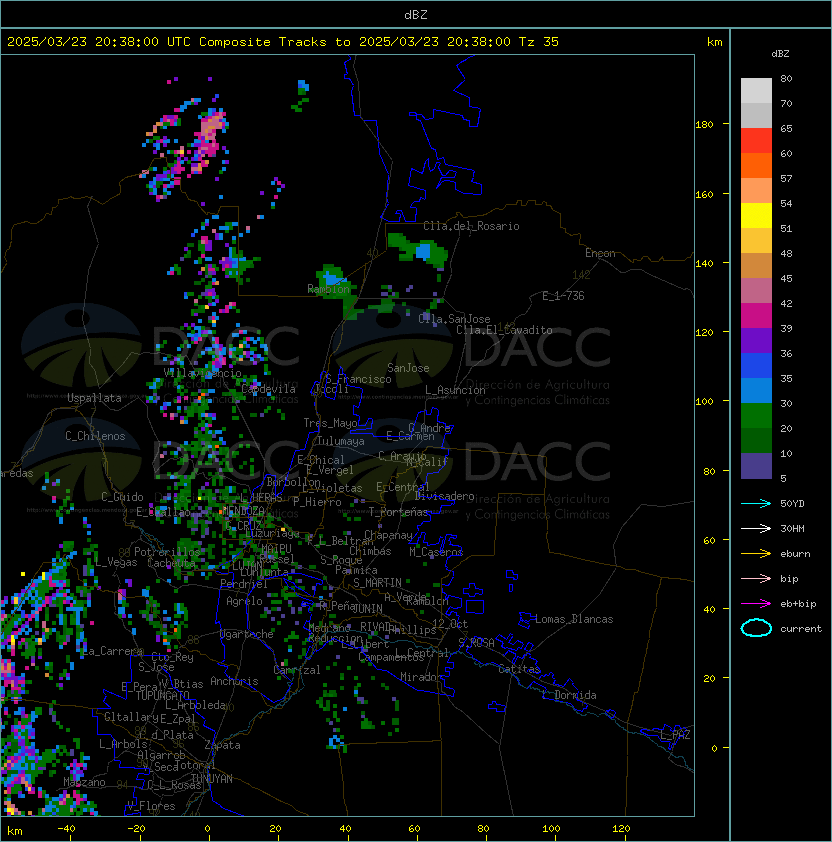This screenshot has width=832, height=842.
Task: Click the 'Clla.del_Rosario' map label
Action: [x=471, y=226]
